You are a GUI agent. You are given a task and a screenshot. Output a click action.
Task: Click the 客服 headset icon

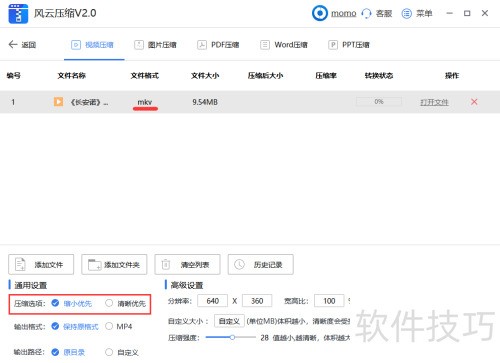366,14
